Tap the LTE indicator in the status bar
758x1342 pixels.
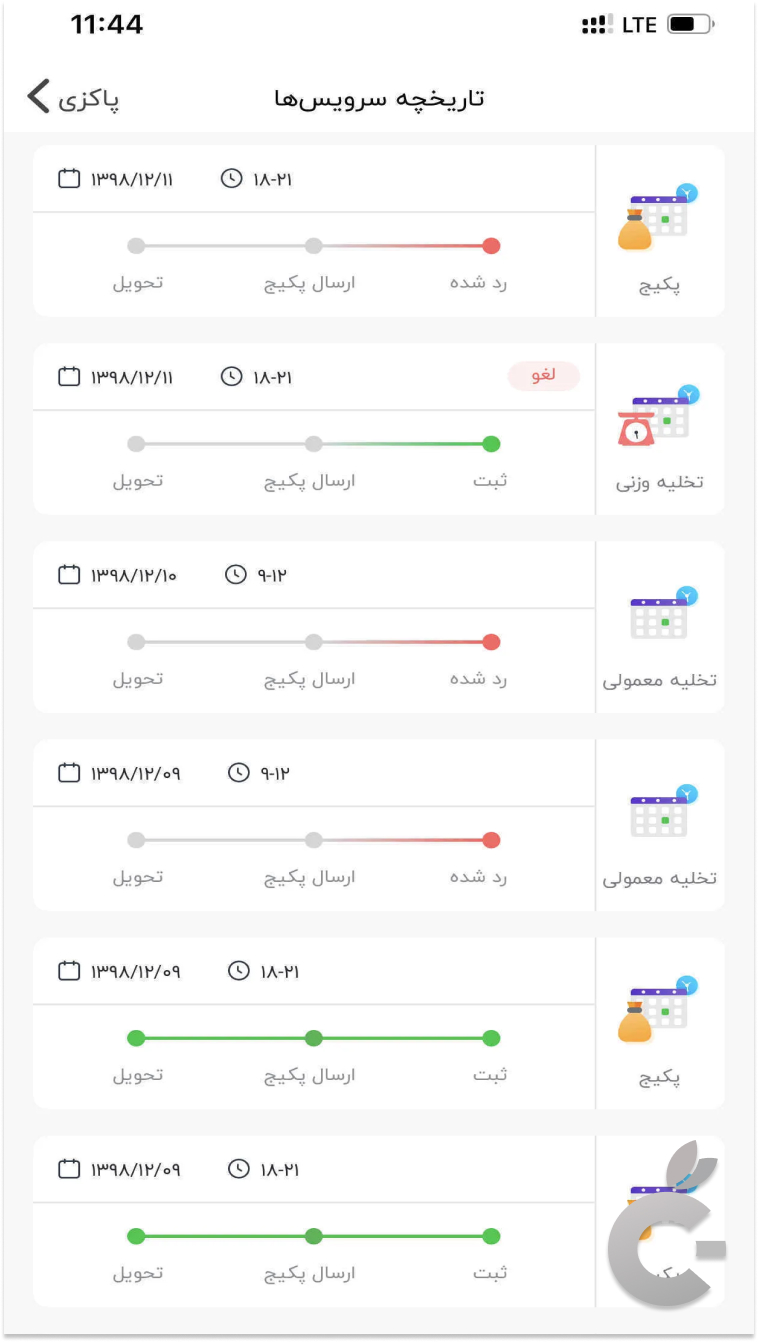[637, 24]
